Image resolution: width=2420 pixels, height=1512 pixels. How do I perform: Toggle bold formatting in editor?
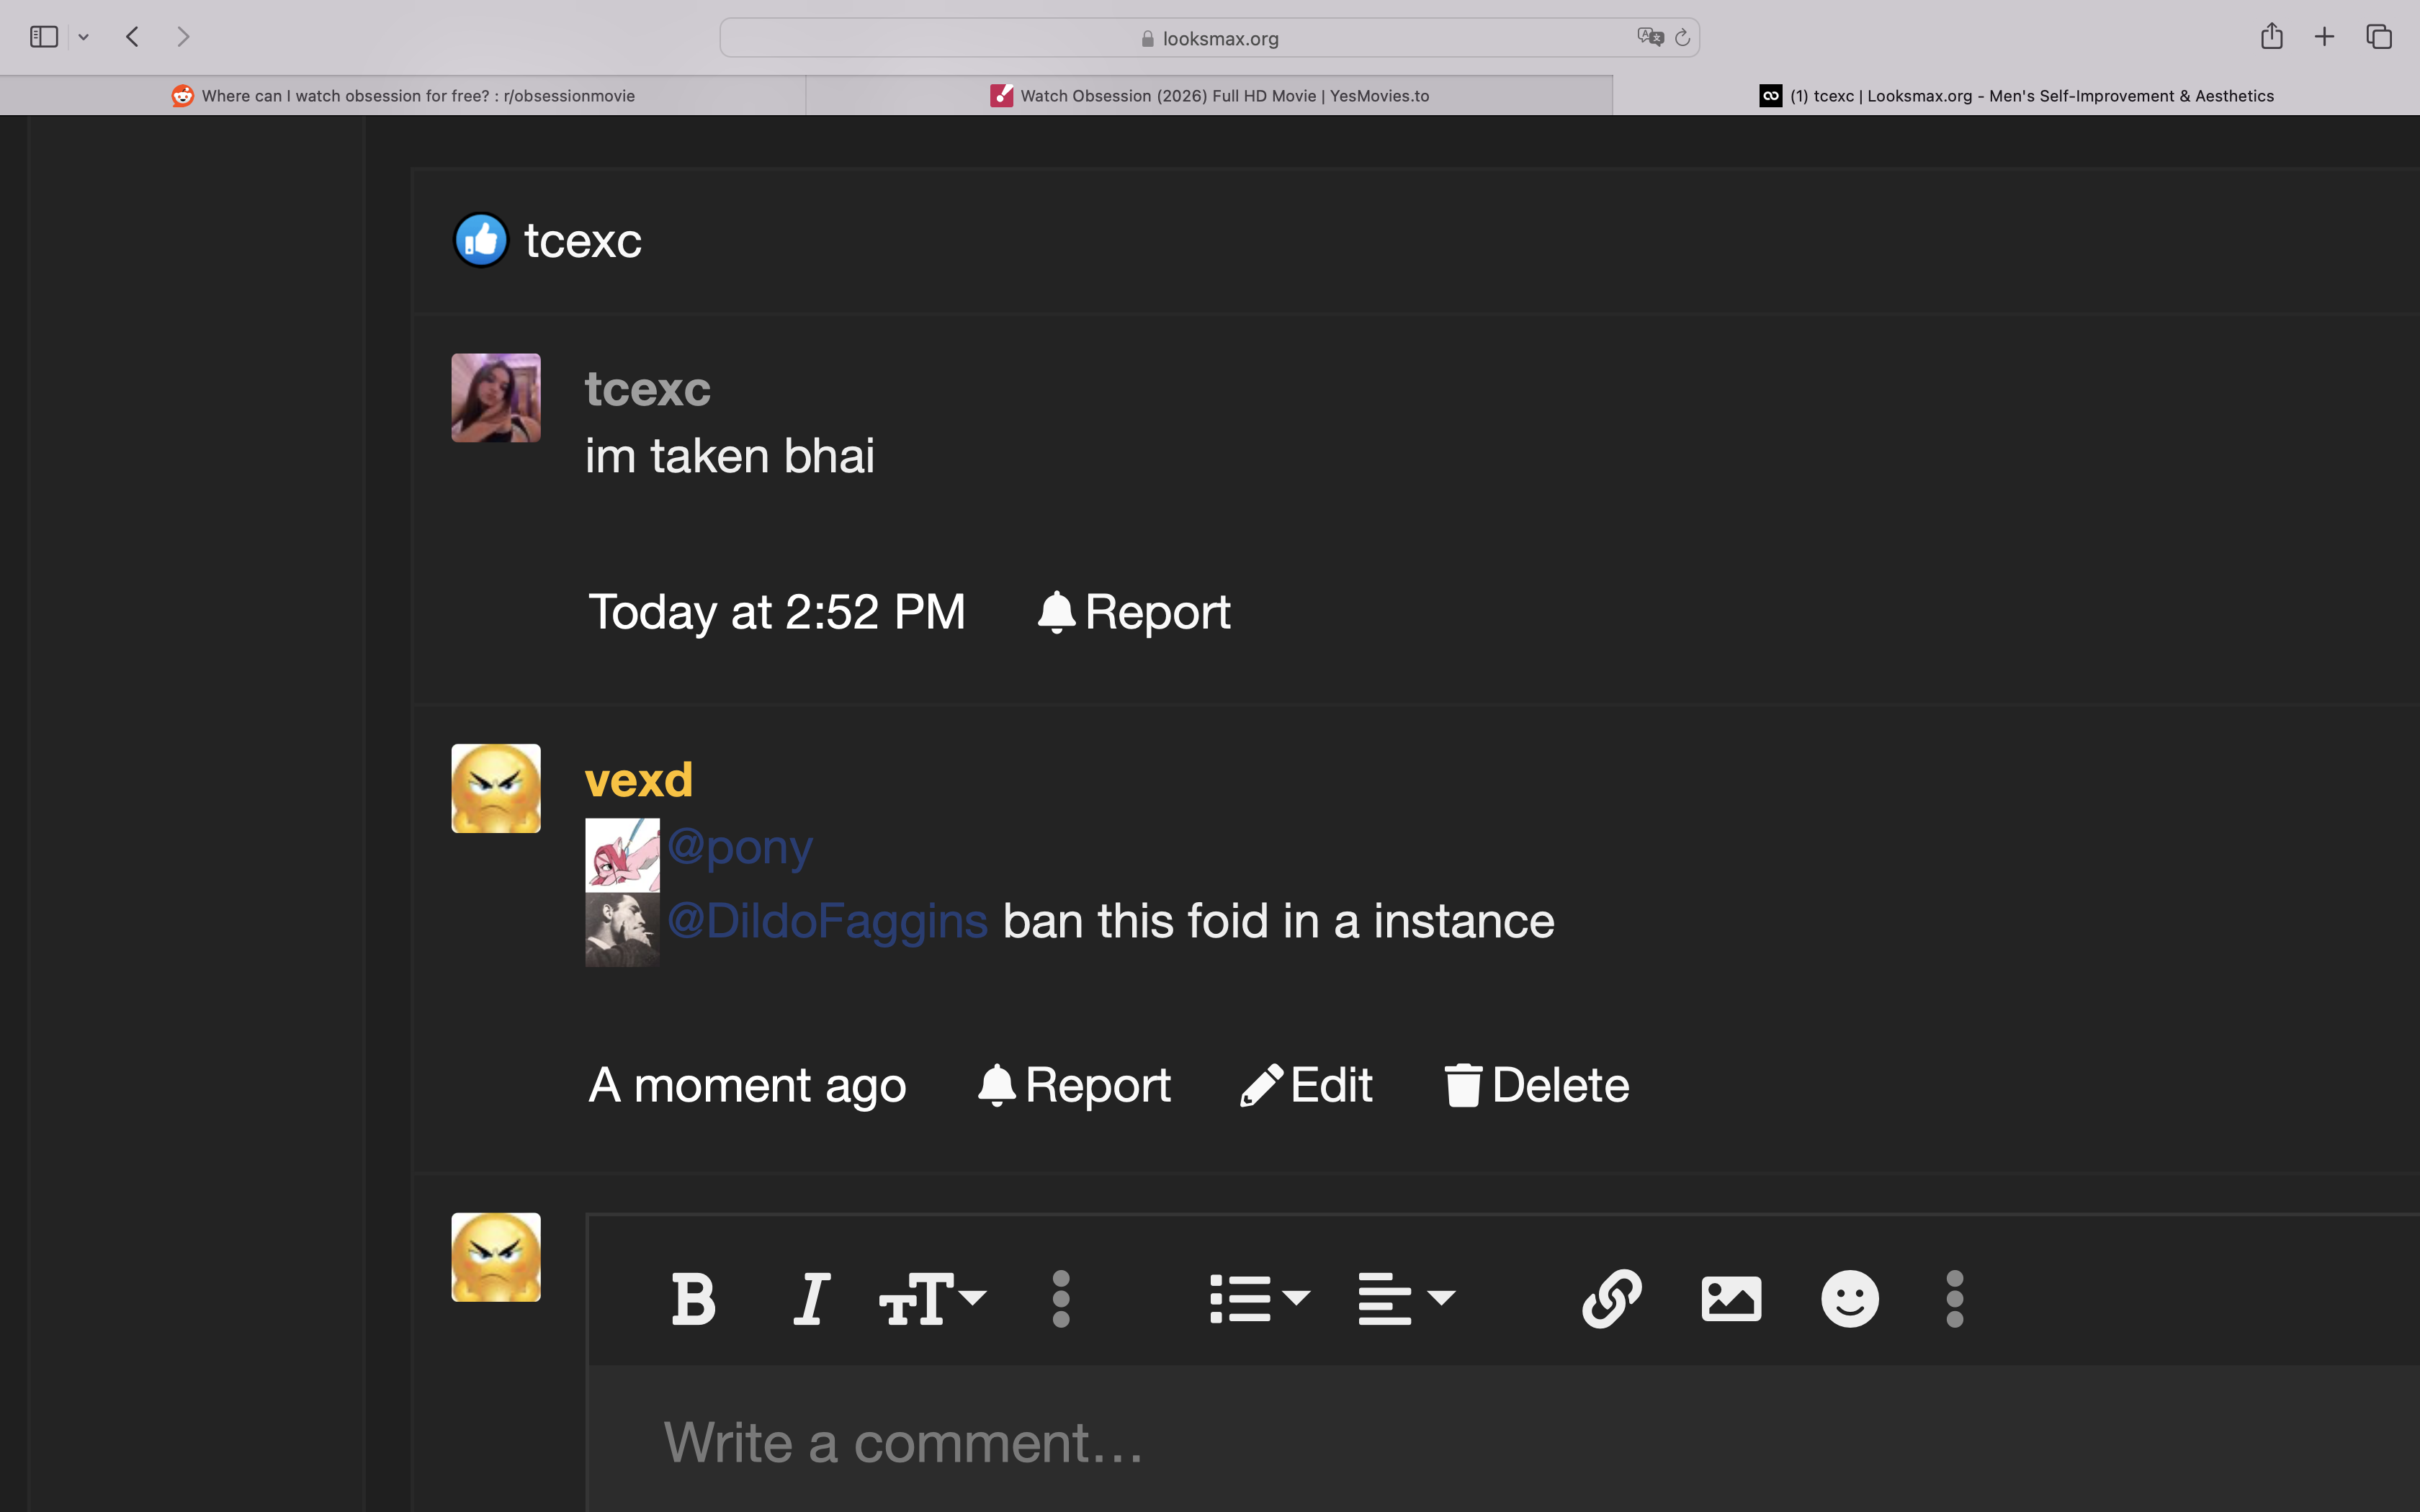[x=693, y=1299]
